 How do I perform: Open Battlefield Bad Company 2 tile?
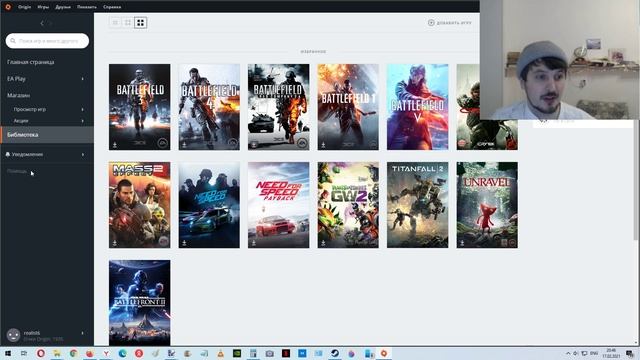(x=278, y=107)
